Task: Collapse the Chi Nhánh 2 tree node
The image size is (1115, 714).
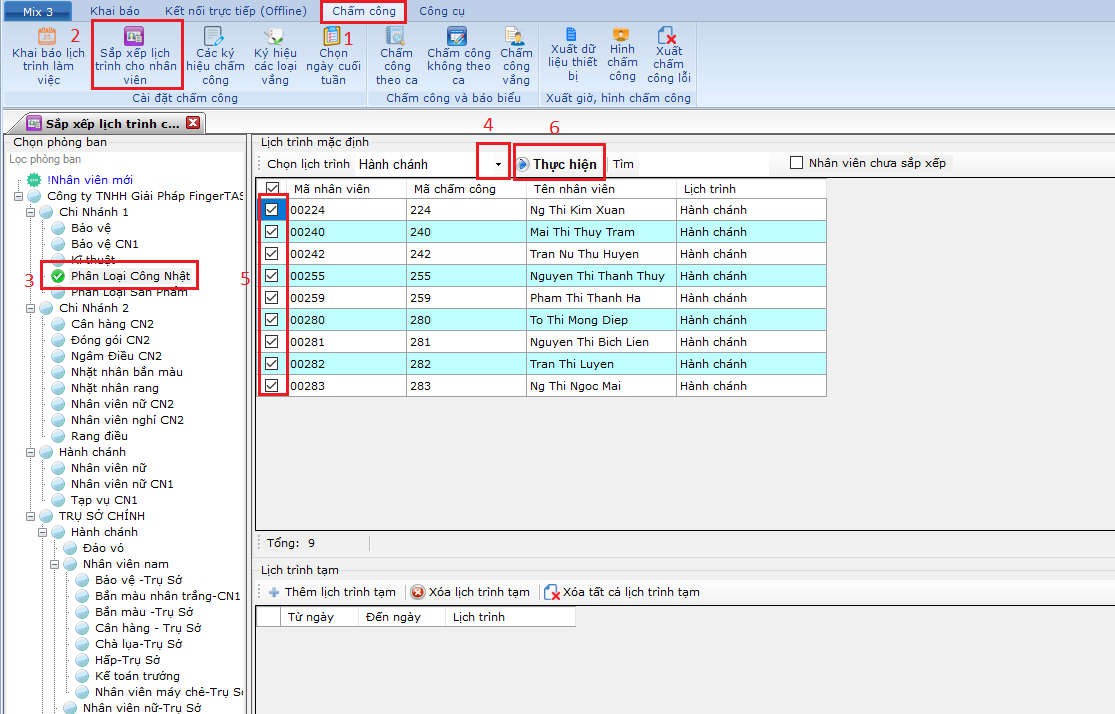Action: (32, 308)
